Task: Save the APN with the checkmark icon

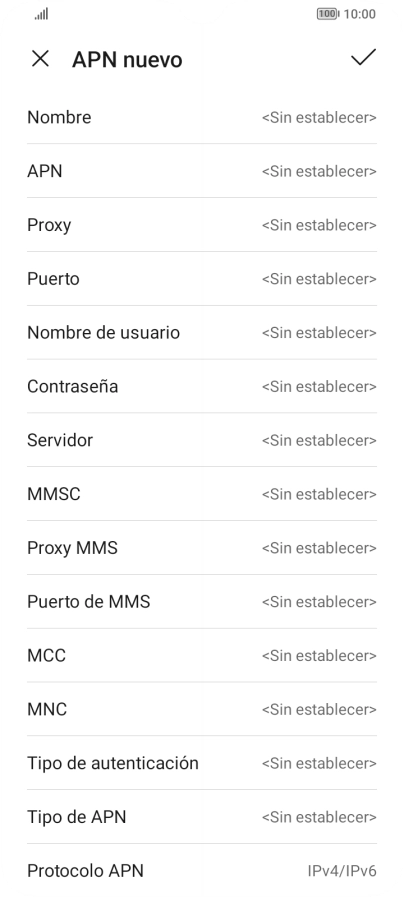Action: [363, 57]
